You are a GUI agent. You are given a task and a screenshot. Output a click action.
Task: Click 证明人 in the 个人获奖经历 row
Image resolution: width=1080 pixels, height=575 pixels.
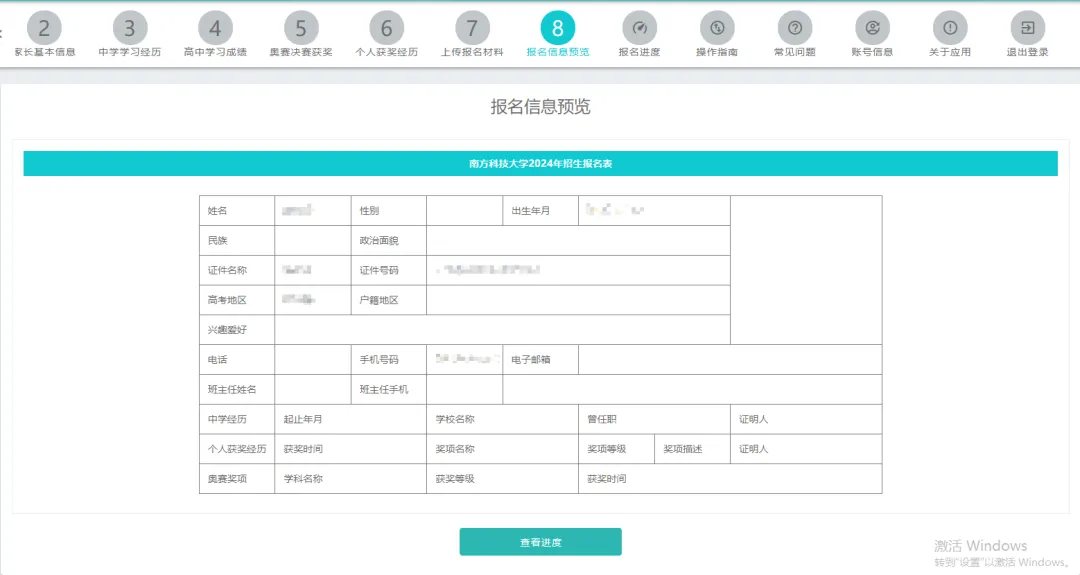(806, 449)
